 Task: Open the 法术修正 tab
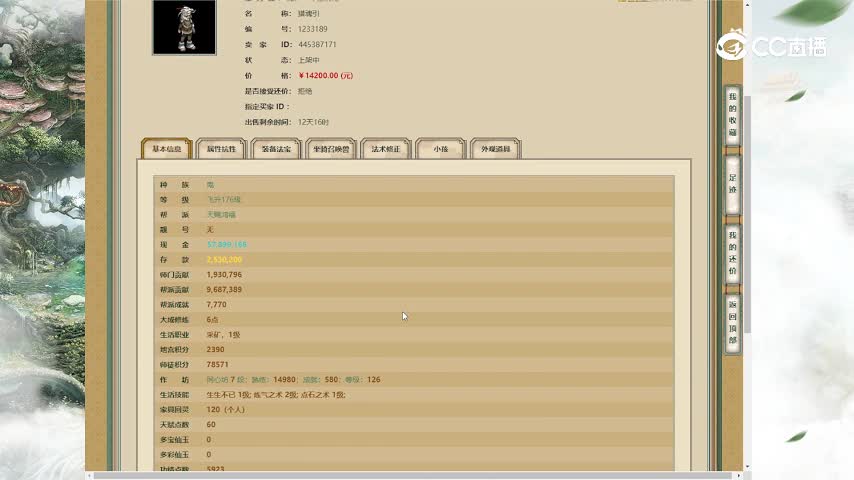point(386,149)
